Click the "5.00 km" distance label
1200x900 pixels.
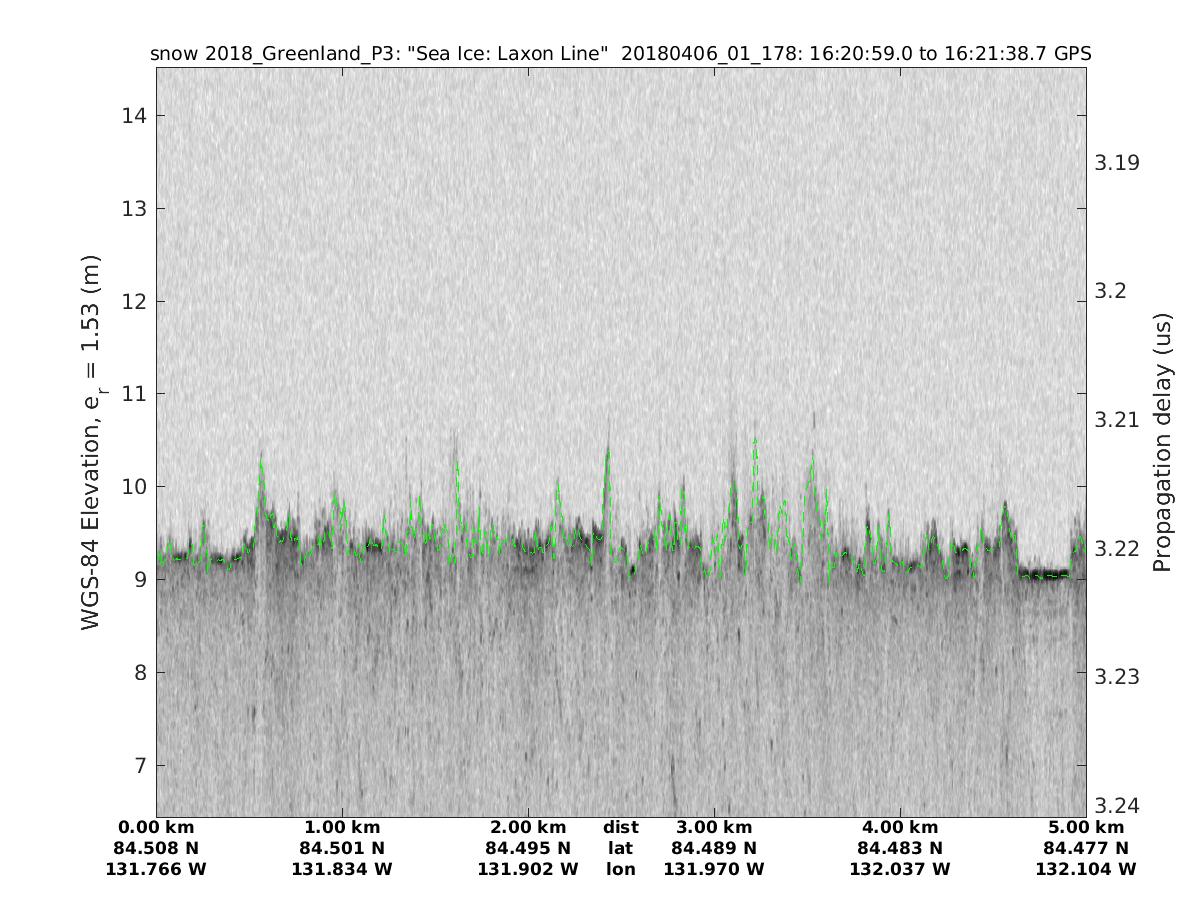tap(1086, 828)
